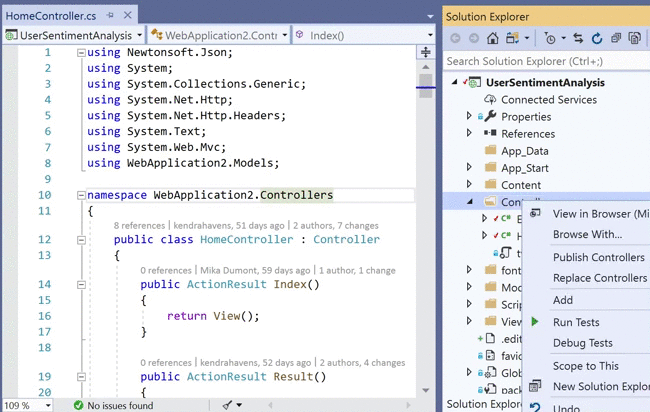Image resolution: width=650 pixels, height=412 pixels.
Task: Collapse the Index() method outline
Action: coord(81,285)
